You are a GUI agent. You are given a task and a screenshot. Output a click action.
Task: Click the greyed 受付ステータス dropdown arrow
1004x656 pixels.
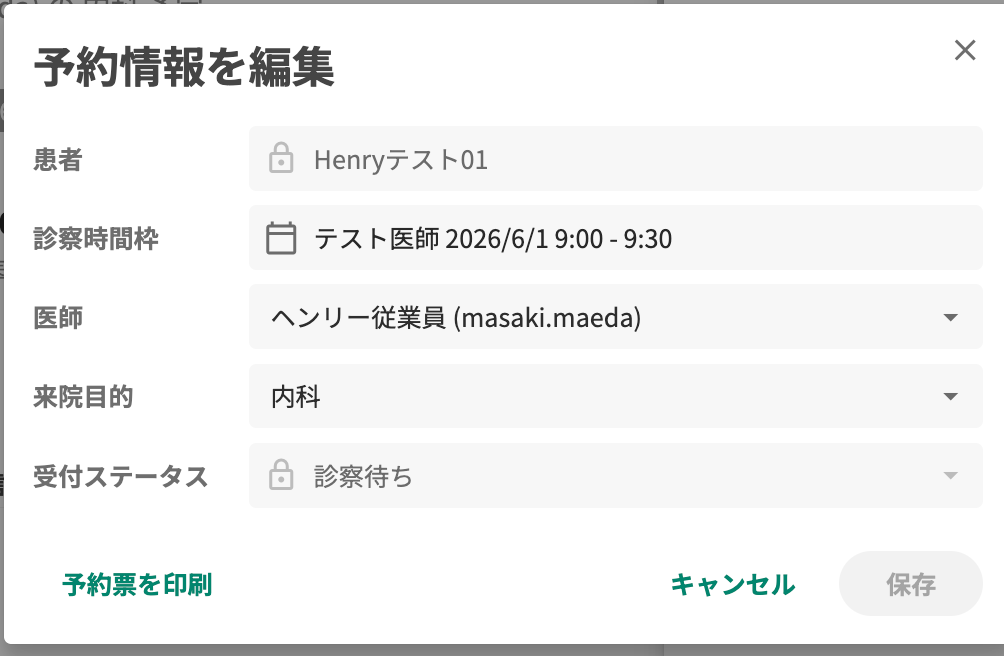pyautogui.click(x=950, y=476)
